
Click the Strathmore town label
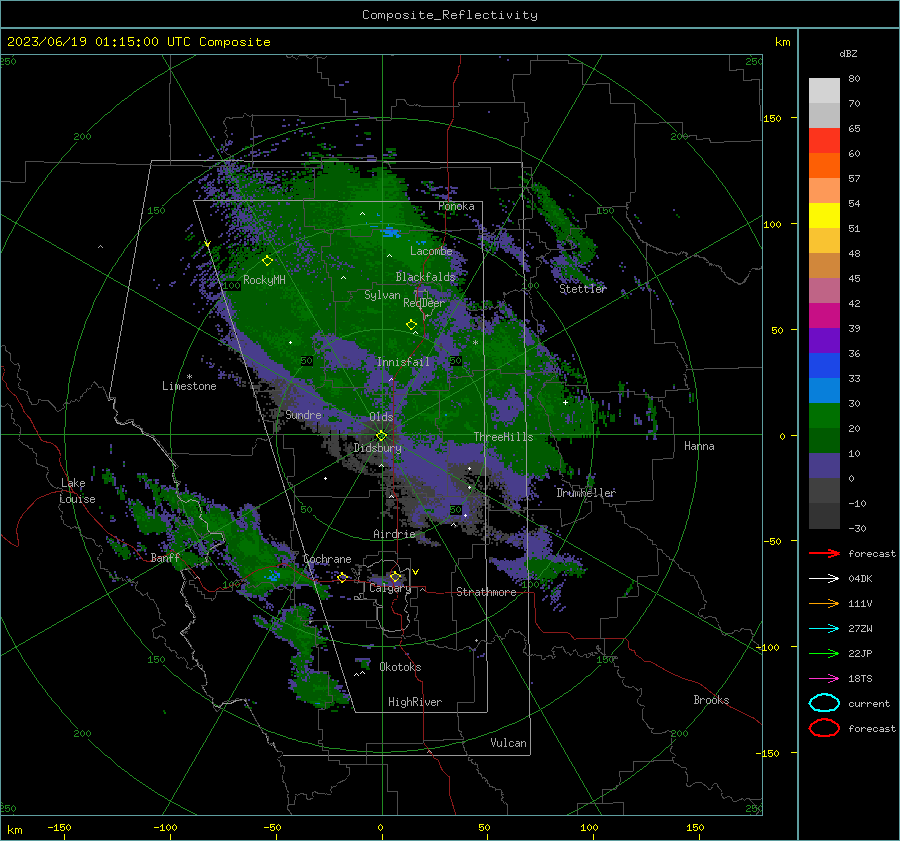(486, 592)
